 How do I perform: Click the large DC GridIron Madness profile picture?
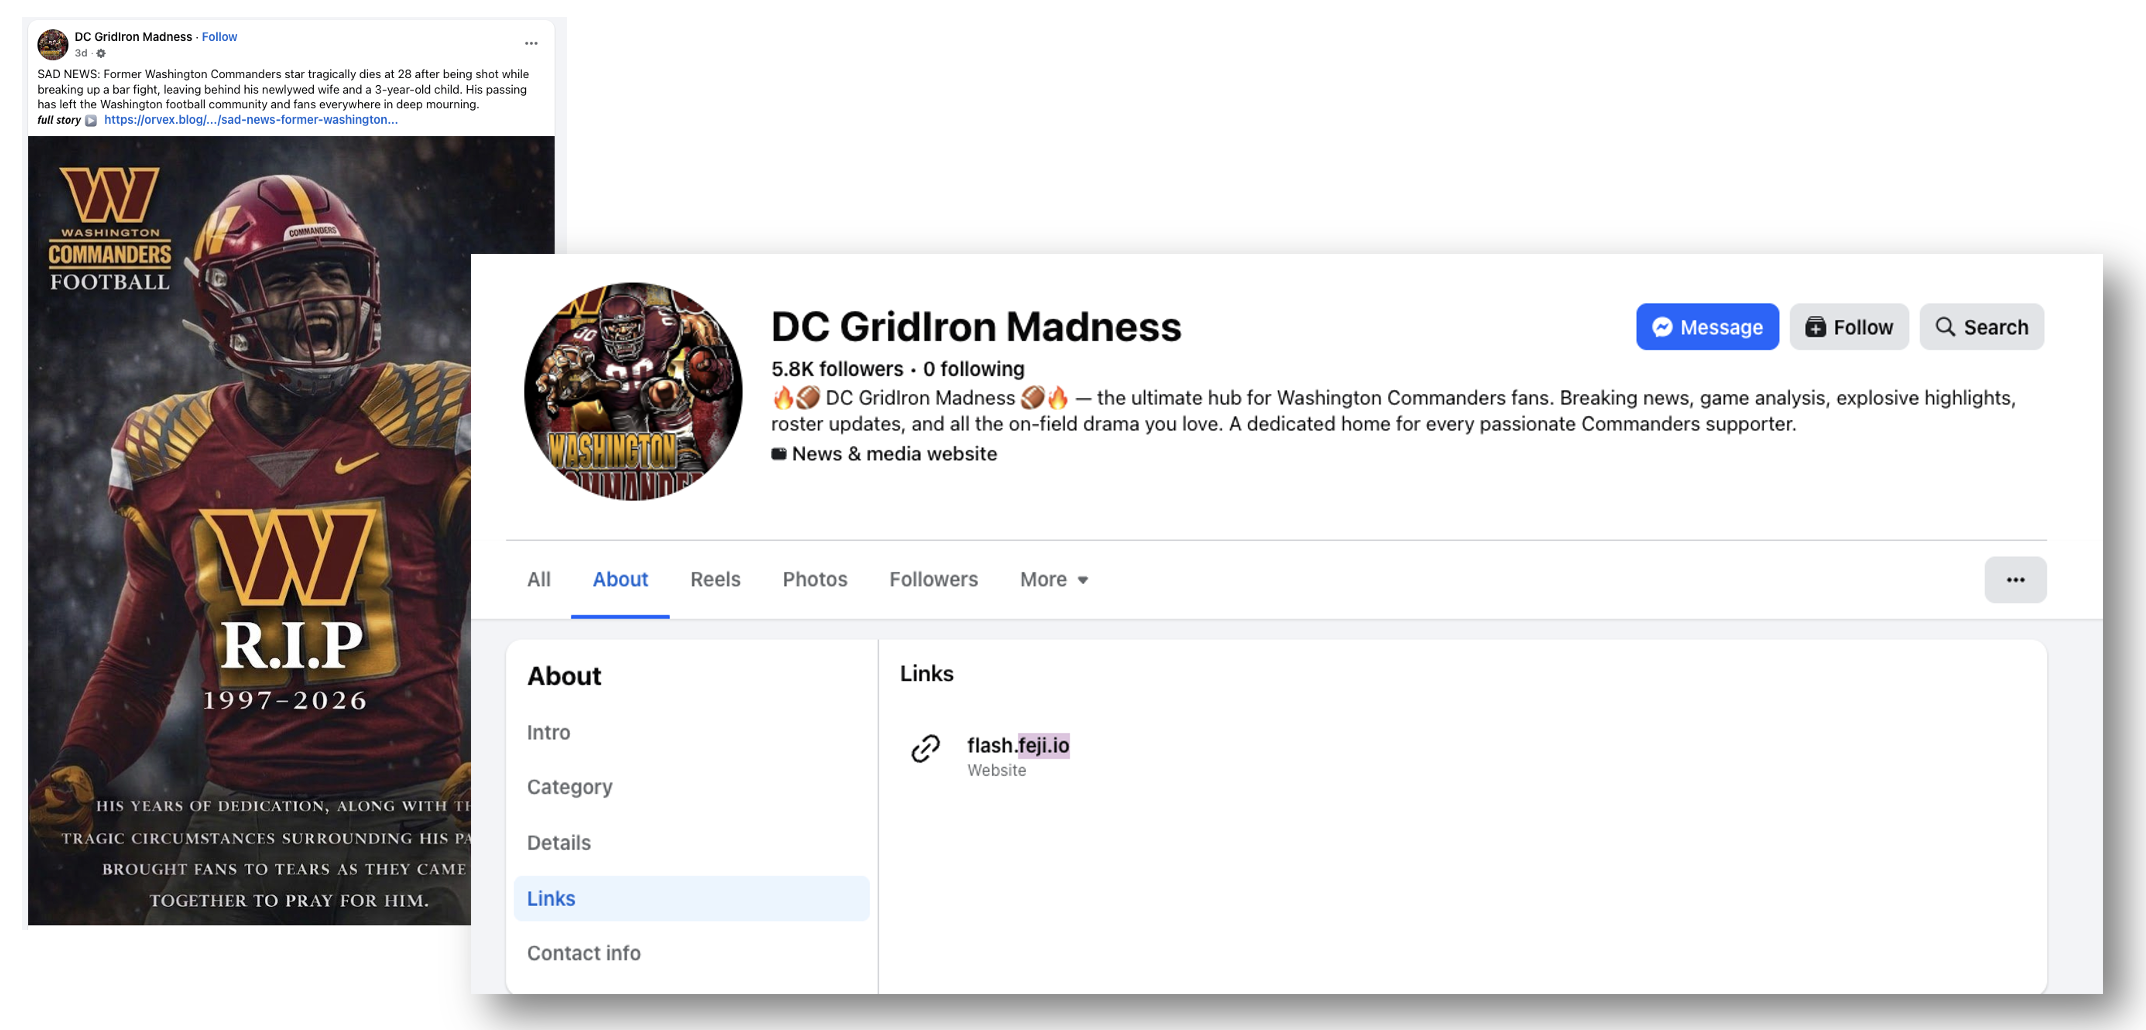tap(633, 391)
